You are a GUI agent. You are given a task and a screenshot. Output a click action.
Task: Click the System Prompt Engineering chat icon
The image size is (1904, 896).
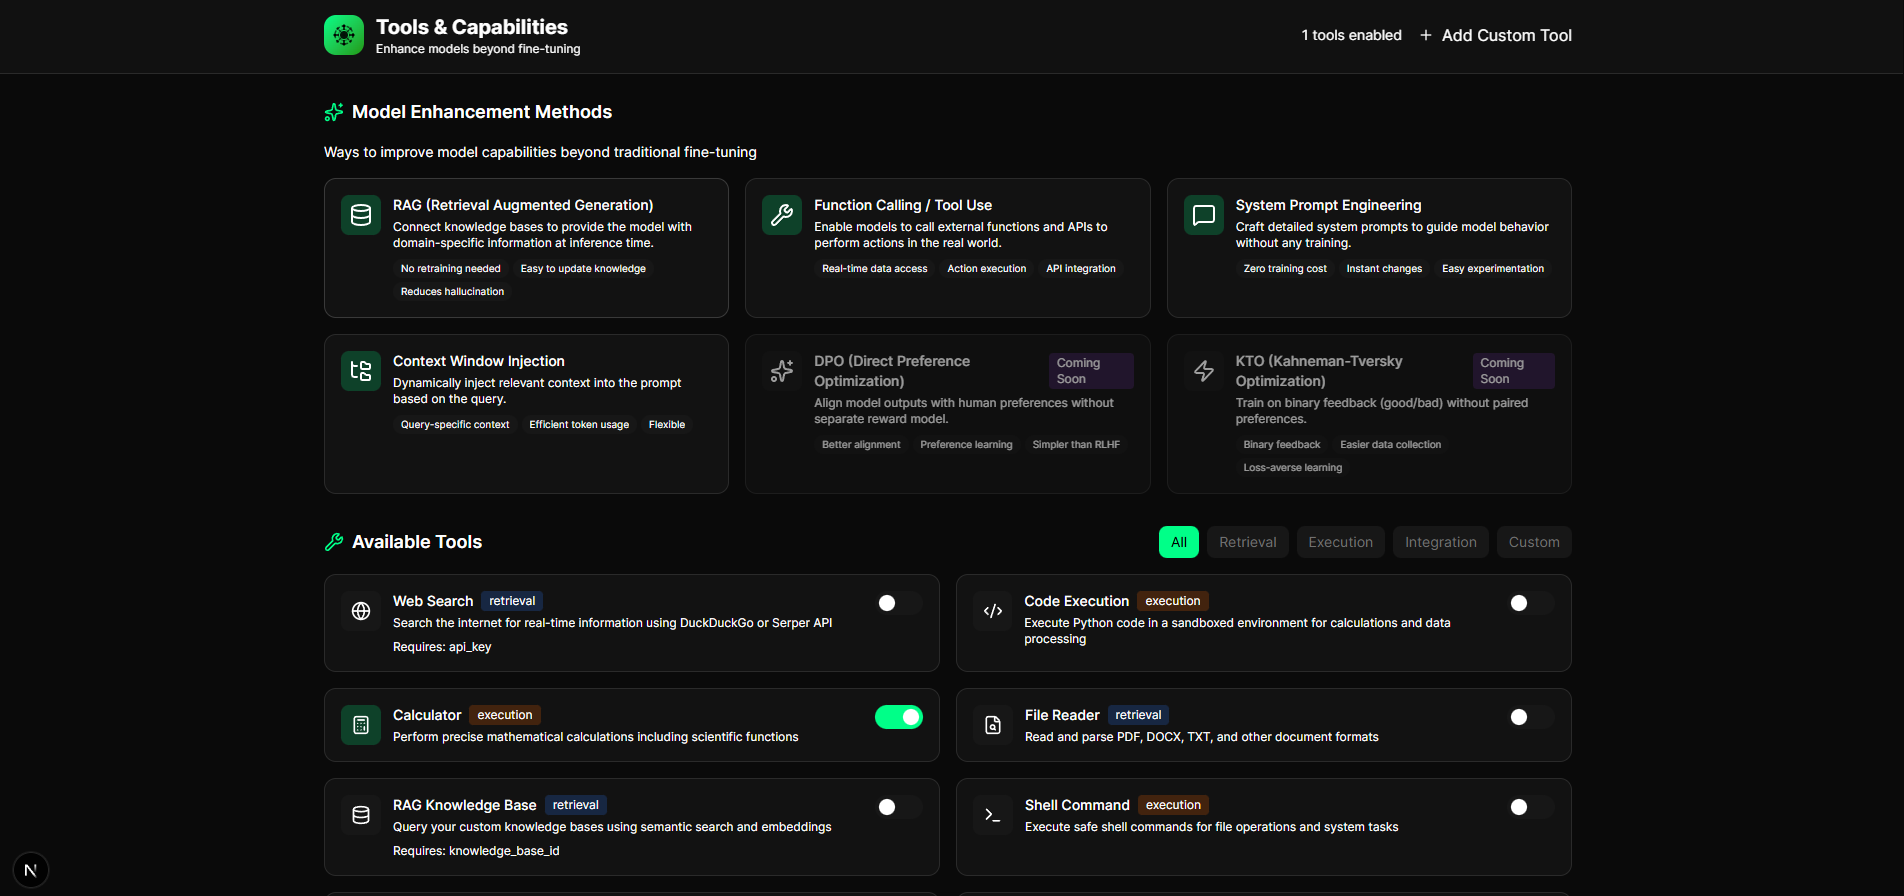[x=1203, y=215]
